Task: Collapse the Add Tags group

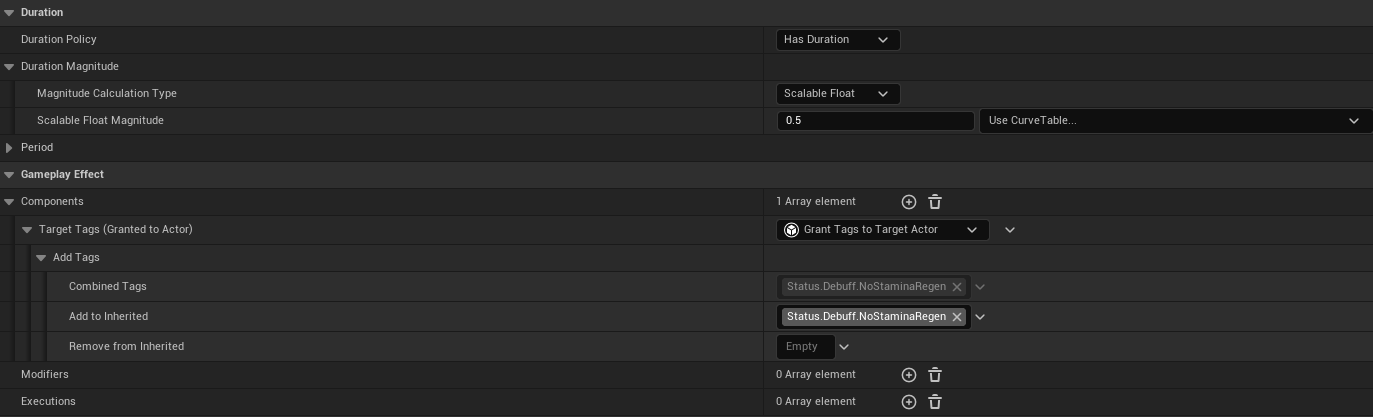Action: [41, 258]
